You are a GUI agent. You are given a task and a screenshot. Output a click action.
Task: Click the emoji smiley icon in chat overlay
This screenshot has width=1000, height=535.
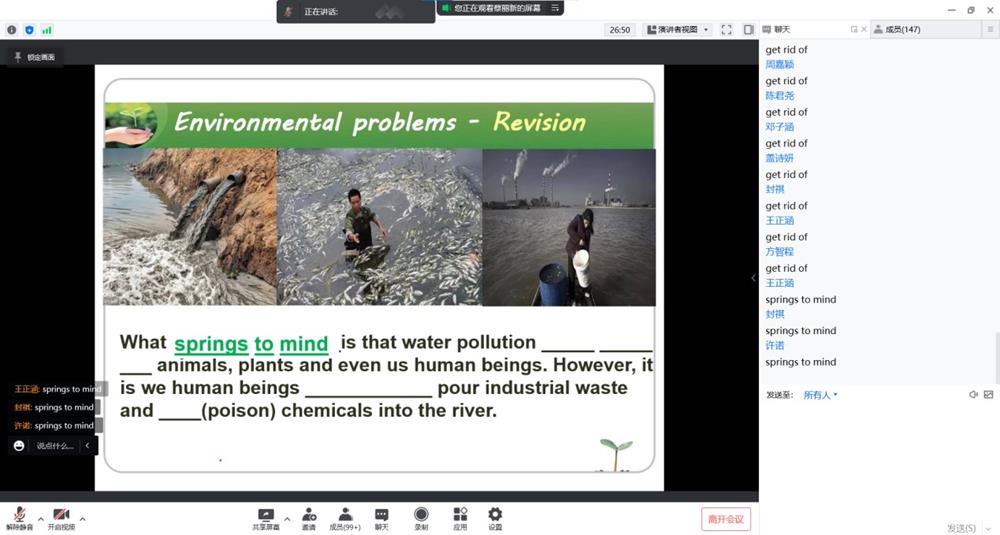click(x=19, y=445)
